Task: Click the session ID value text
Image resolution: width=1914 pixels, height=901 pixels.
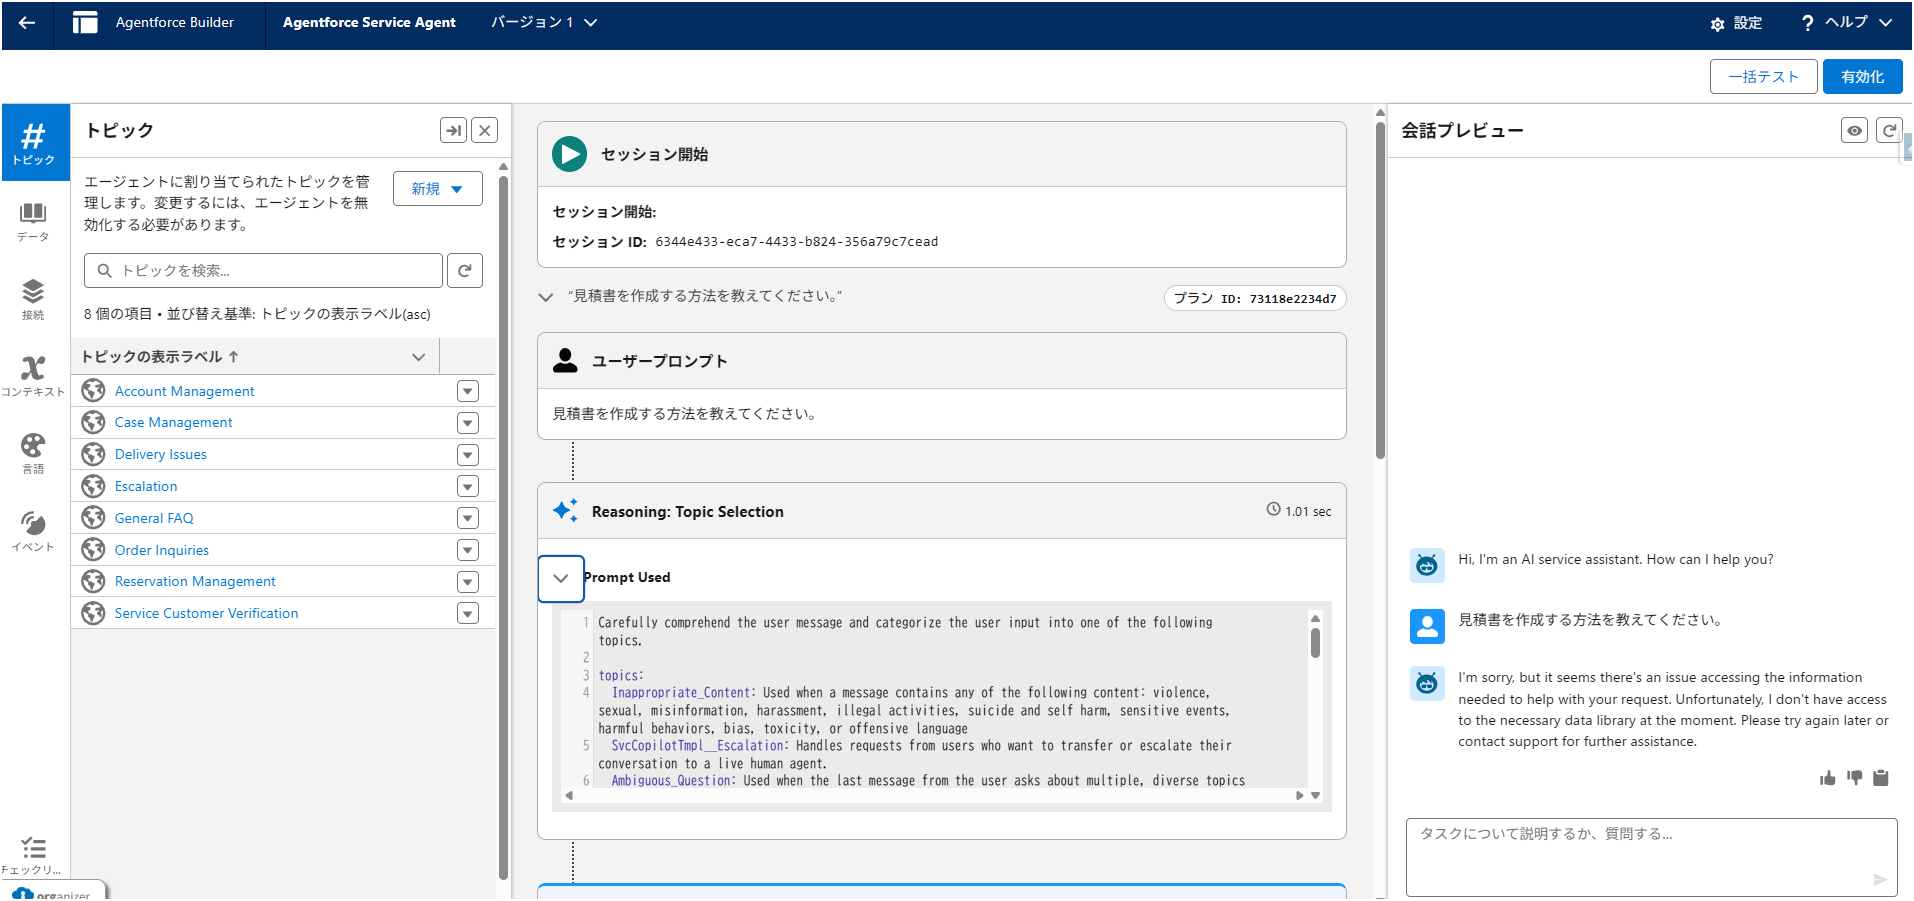Action: 796,242
